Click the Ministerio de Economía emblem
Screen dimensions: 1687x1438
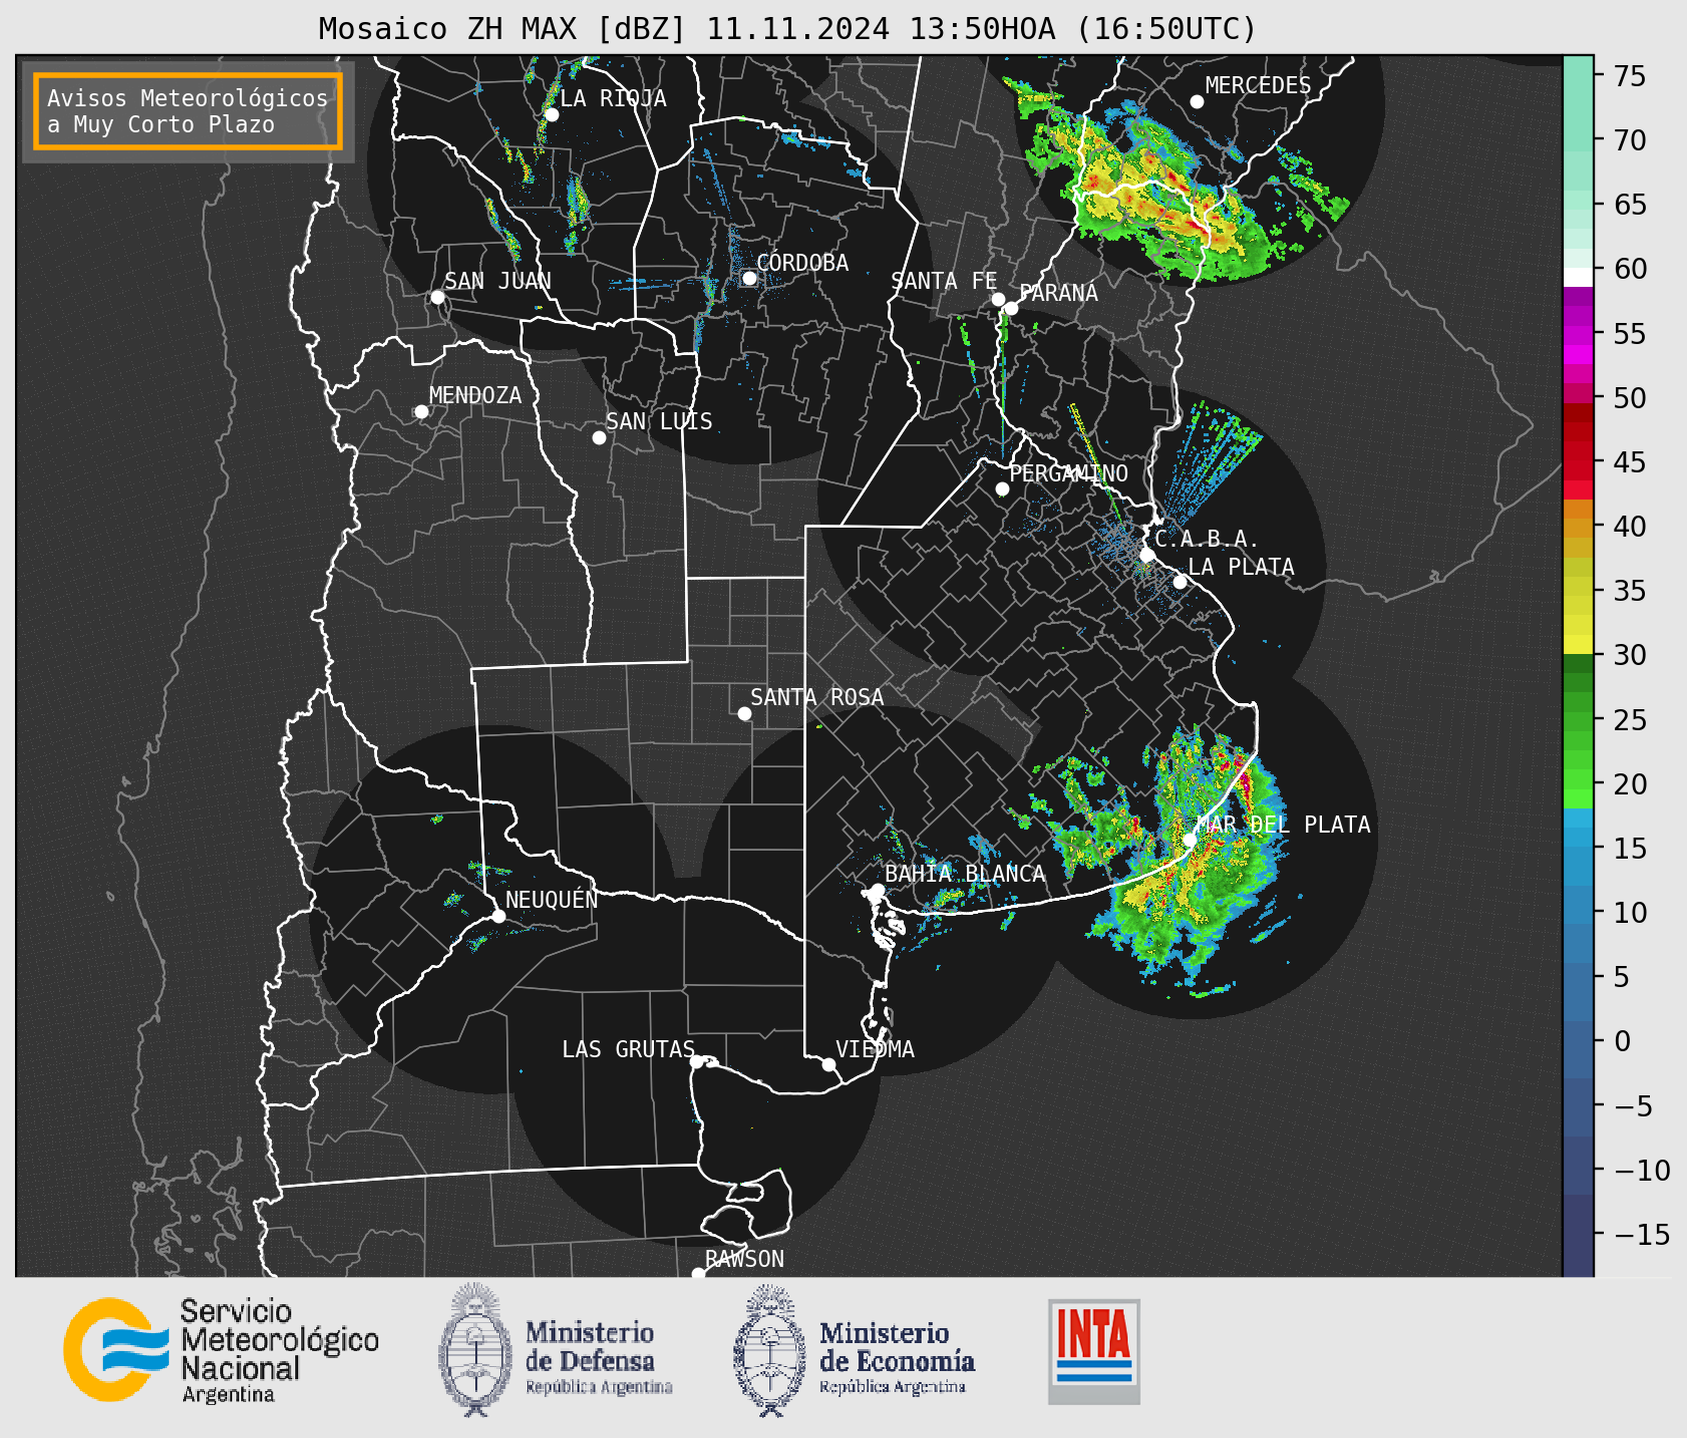768,1351
